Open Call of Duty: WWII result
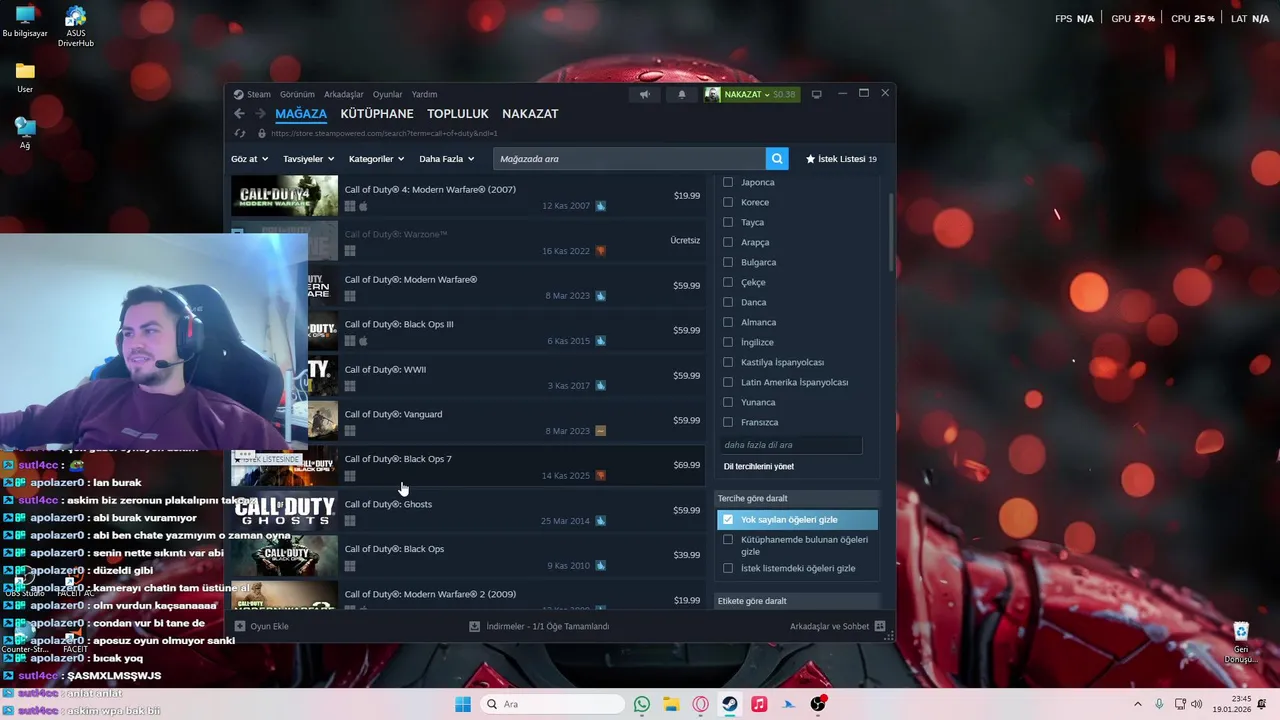Image resolution: width=1280 pixels, height=720 pixels. tap(468, 377)
